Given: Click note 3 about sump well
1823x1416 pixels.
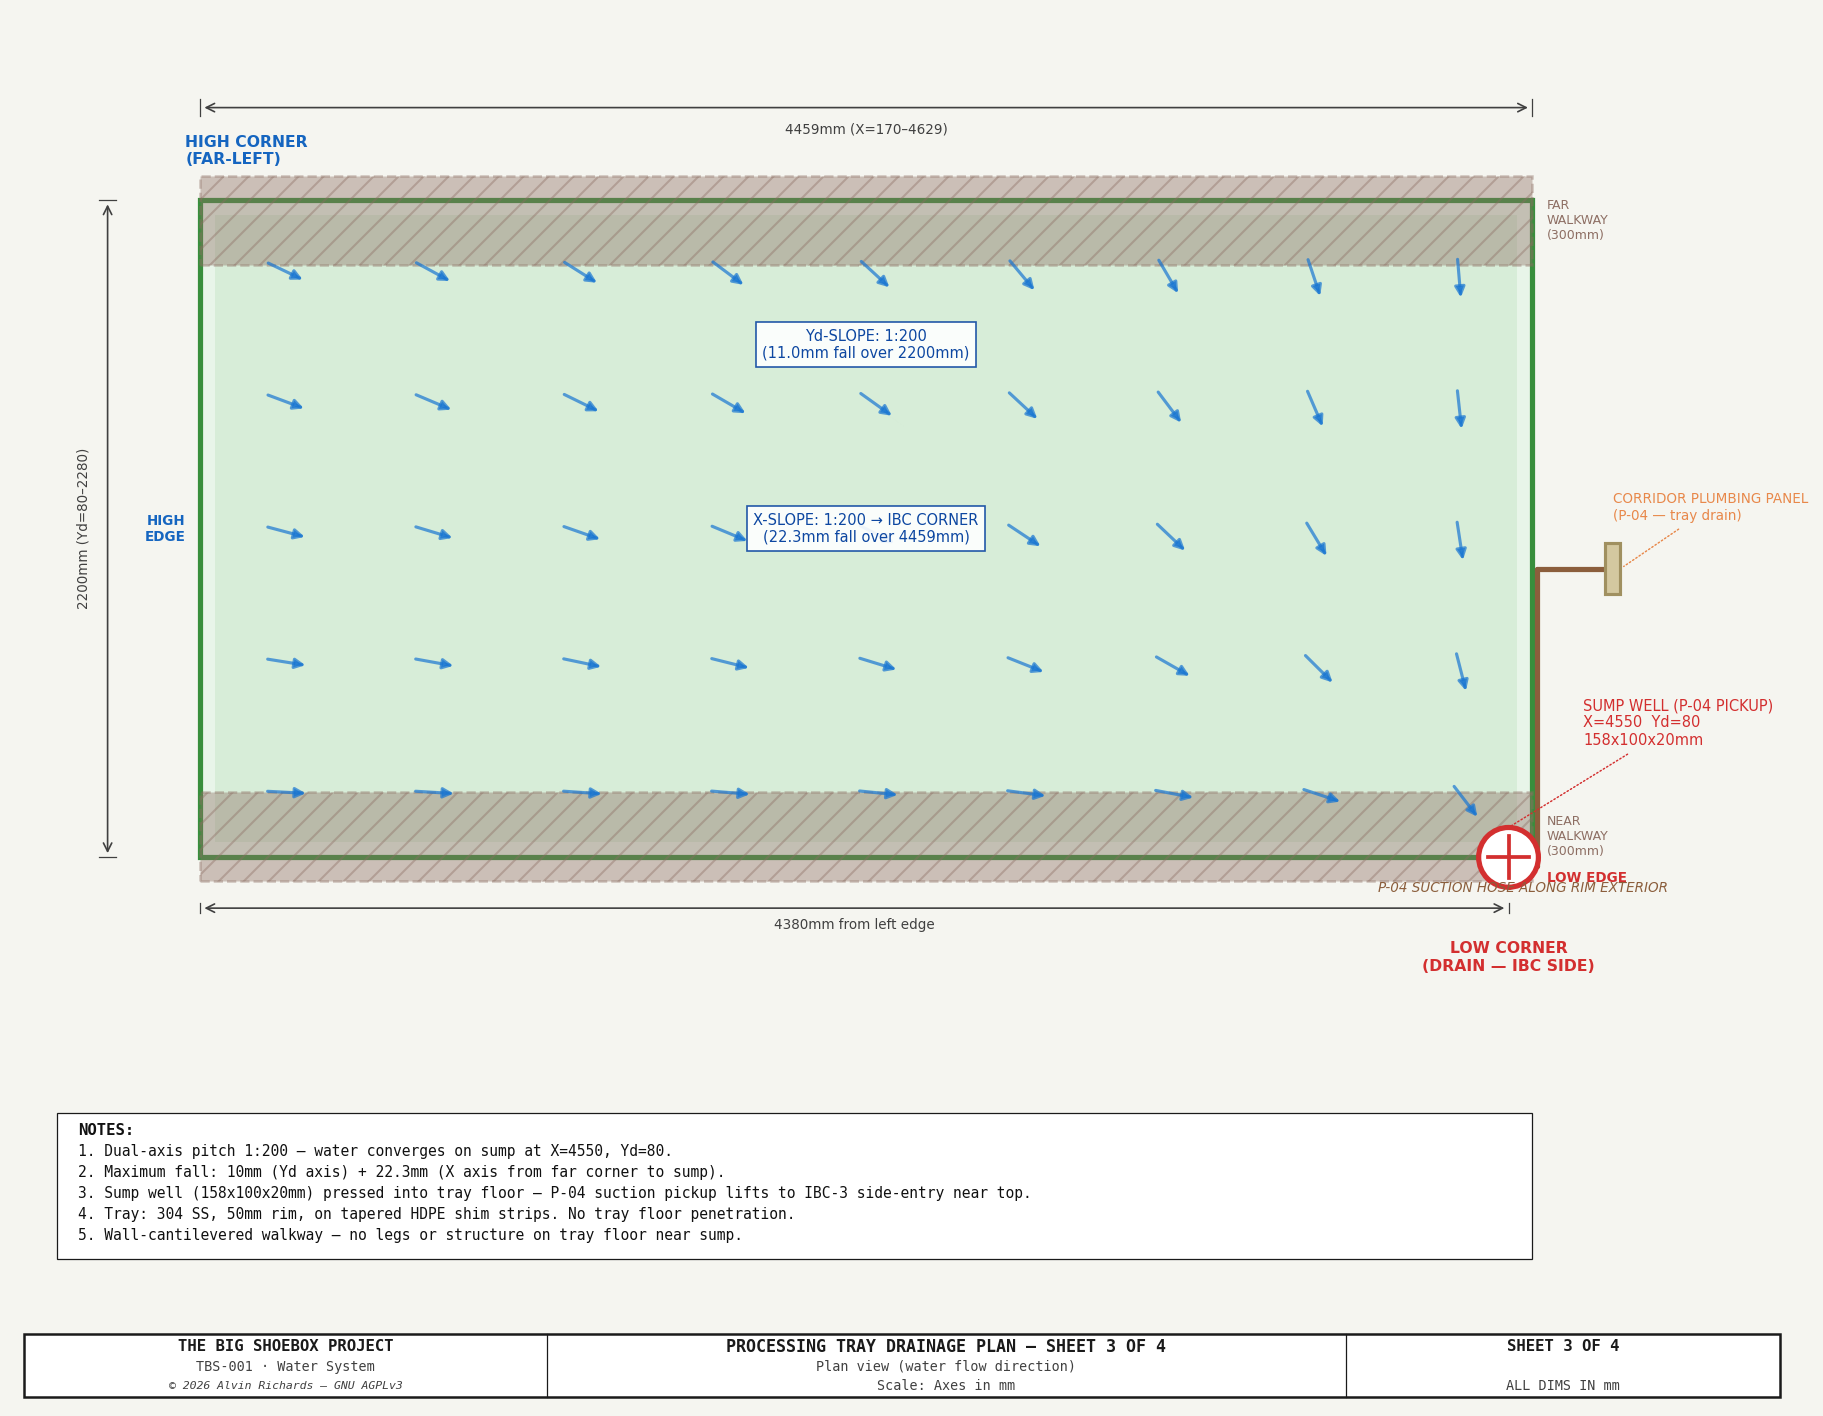Looking at the screenshot, I should (x=554, y=1193).
